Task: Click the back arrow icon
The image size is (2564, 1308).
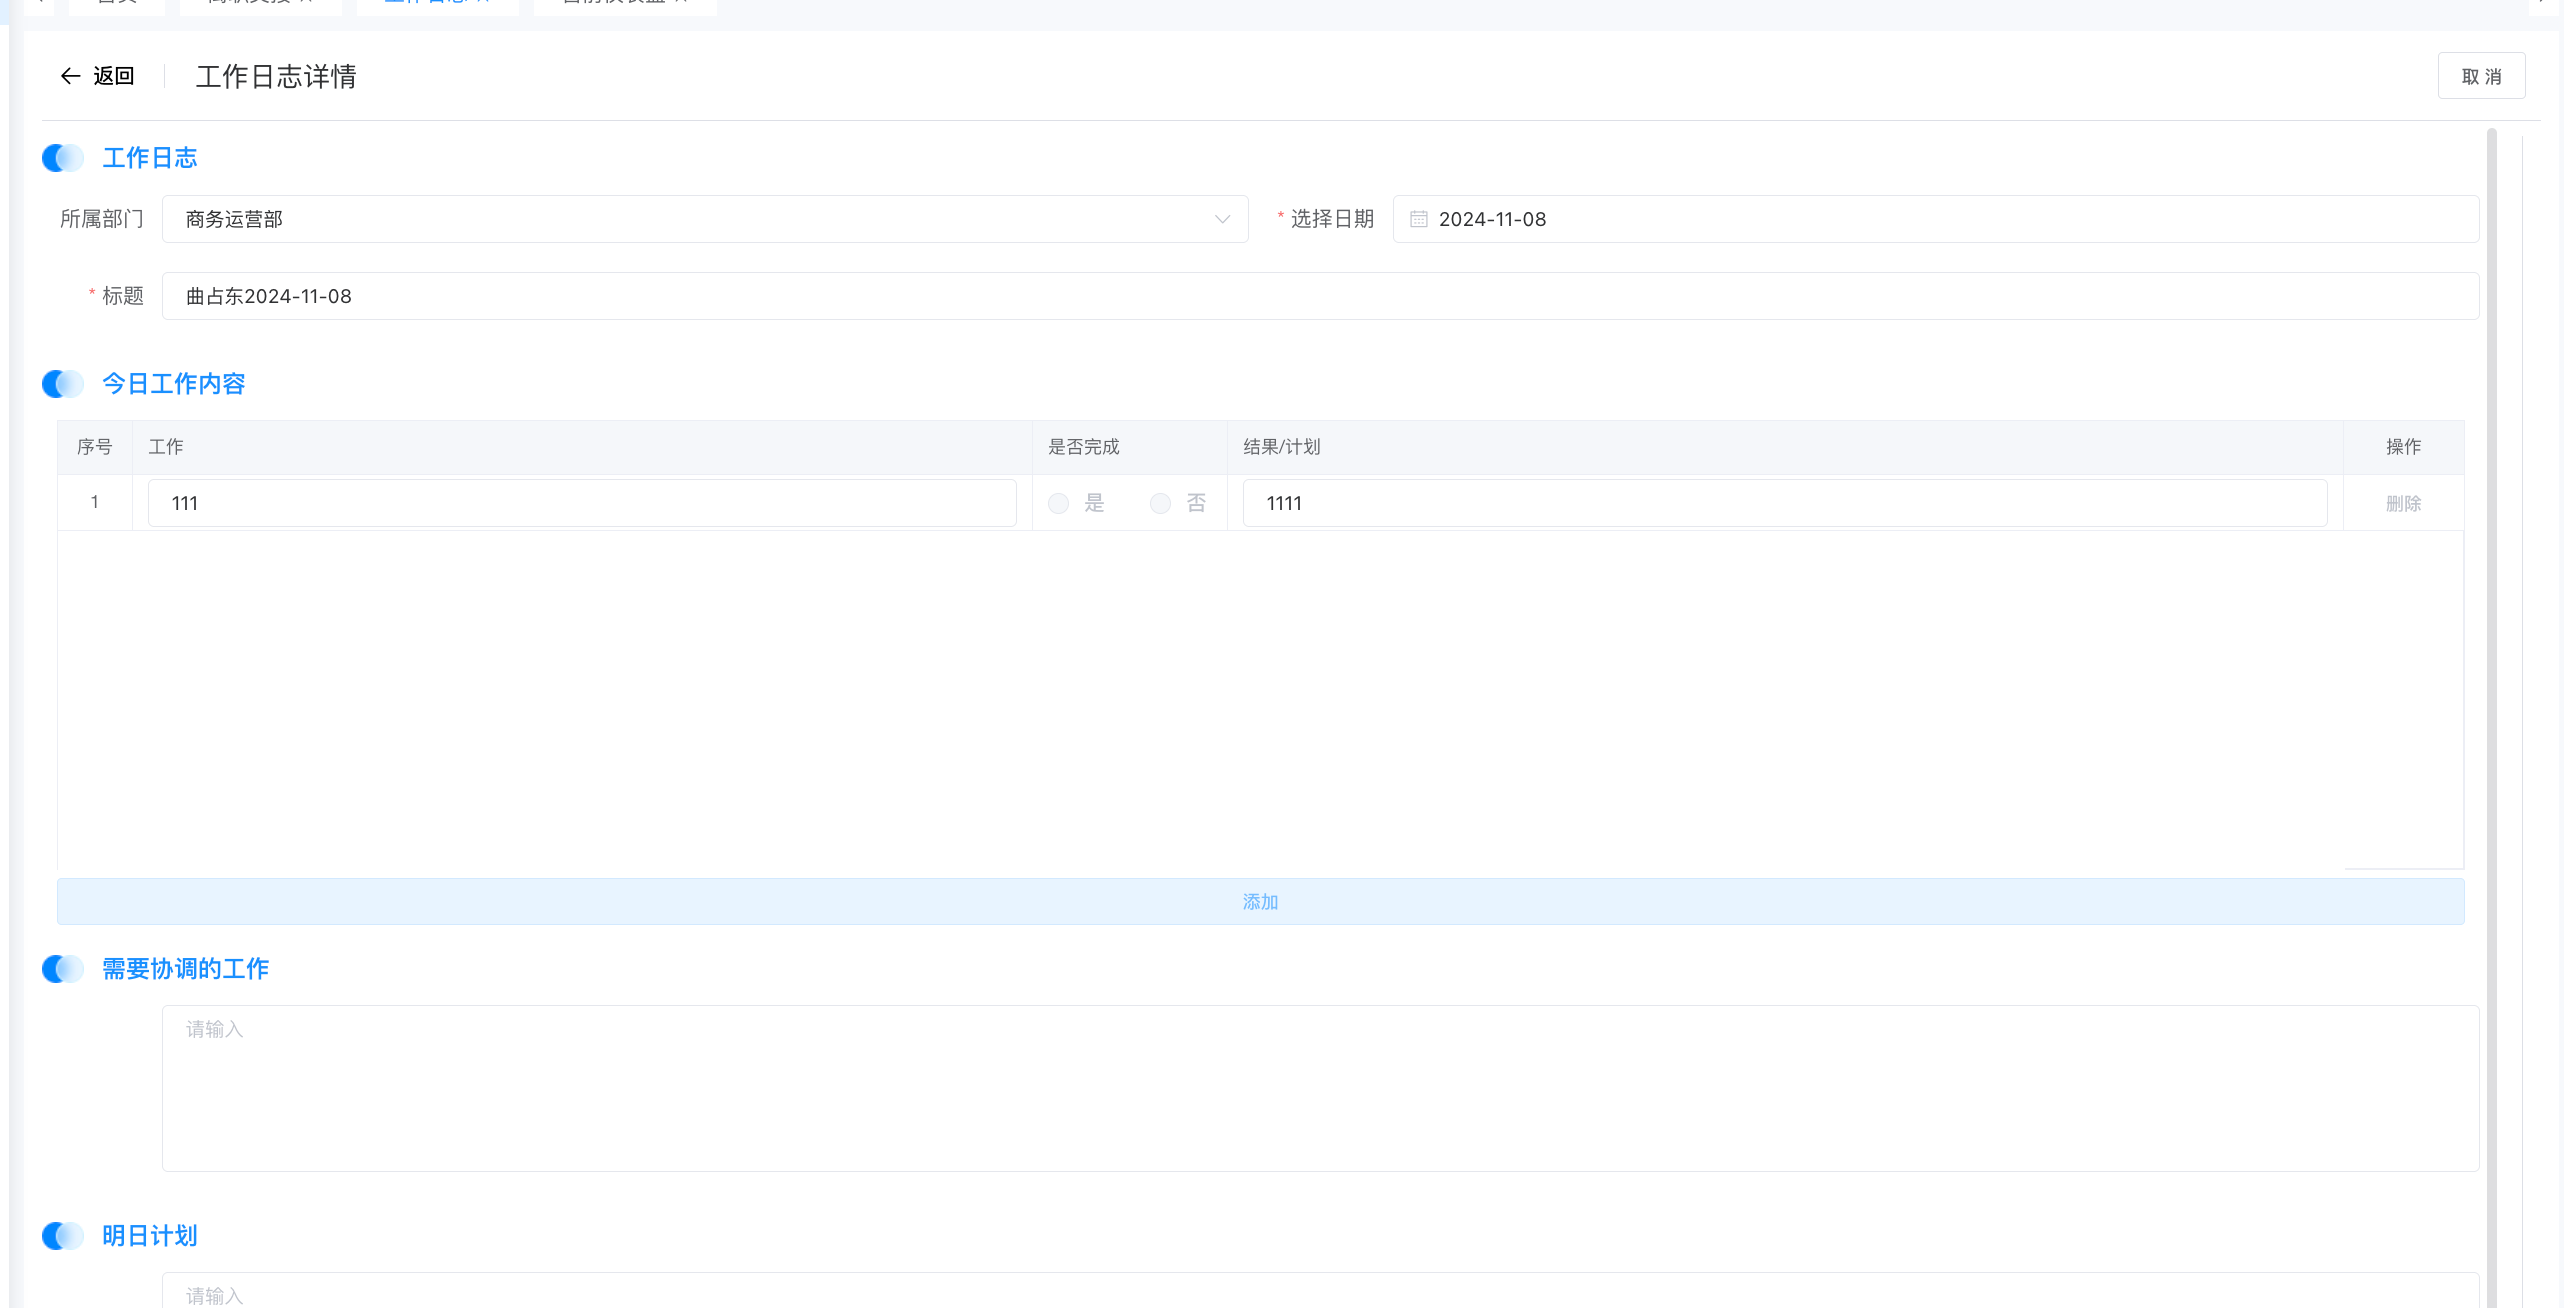Action: [x=70, y=76]
